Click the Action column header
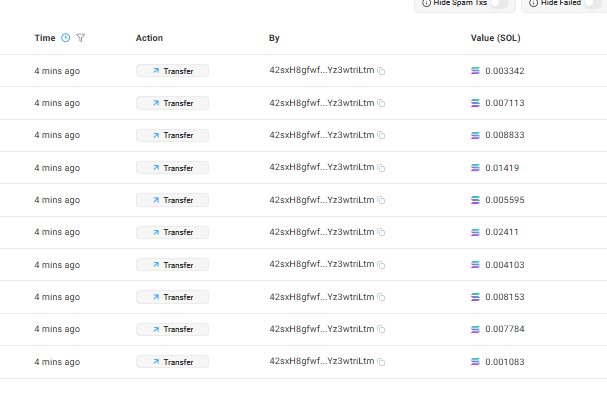This screenshot has height=400, width=607. coord(149,38)
